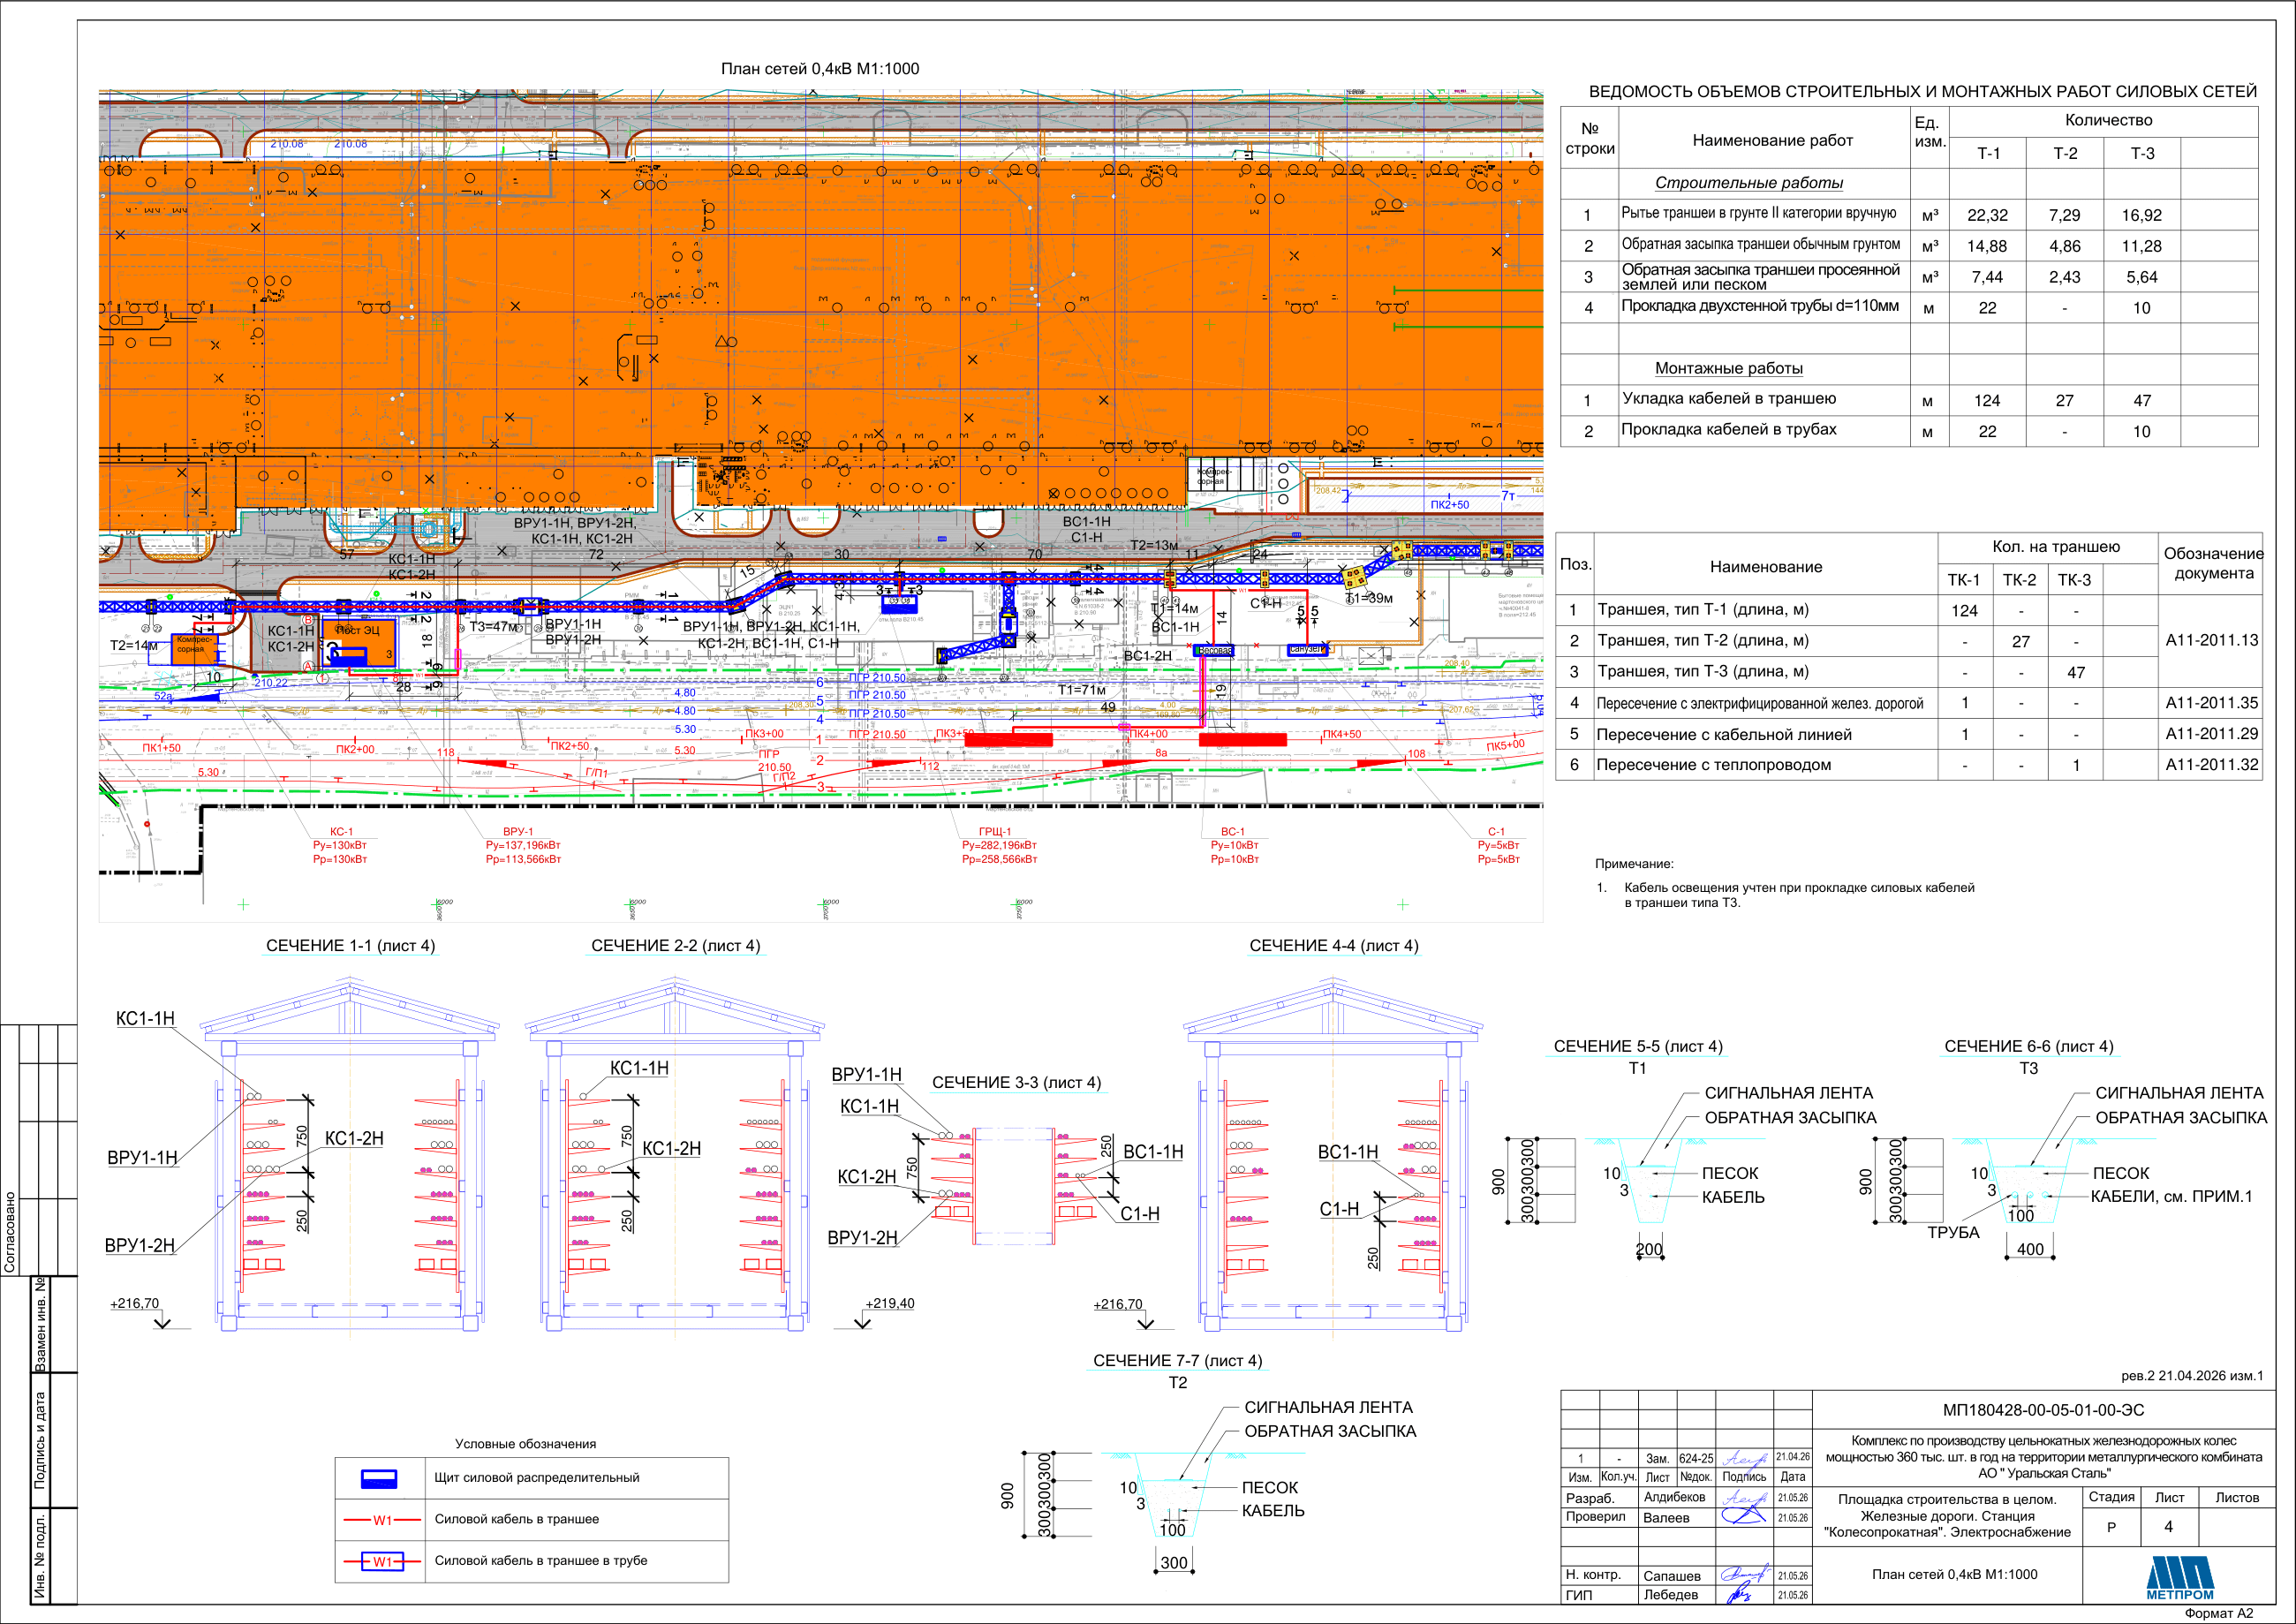Click the sheet number 4 in title block

[x=2168, y=1527]
